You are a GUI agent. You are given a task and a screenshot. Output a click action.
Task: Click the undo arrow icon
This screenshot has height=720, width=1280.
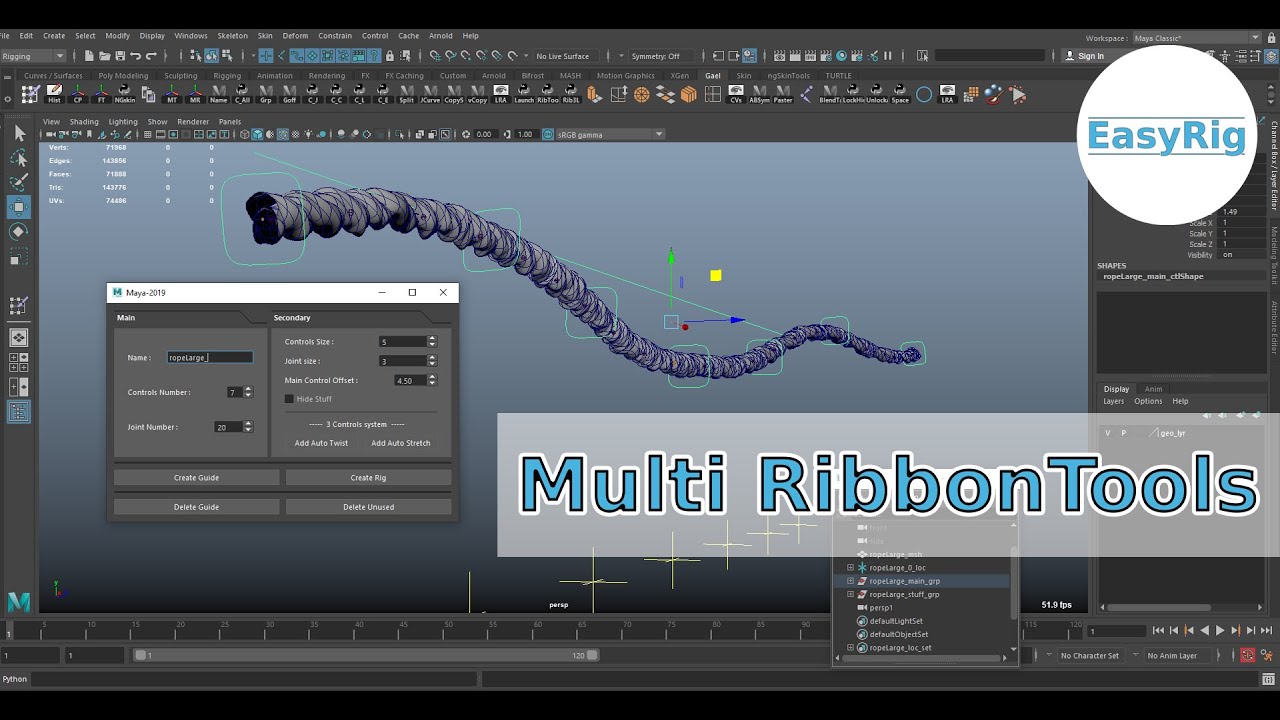point(136,56)
